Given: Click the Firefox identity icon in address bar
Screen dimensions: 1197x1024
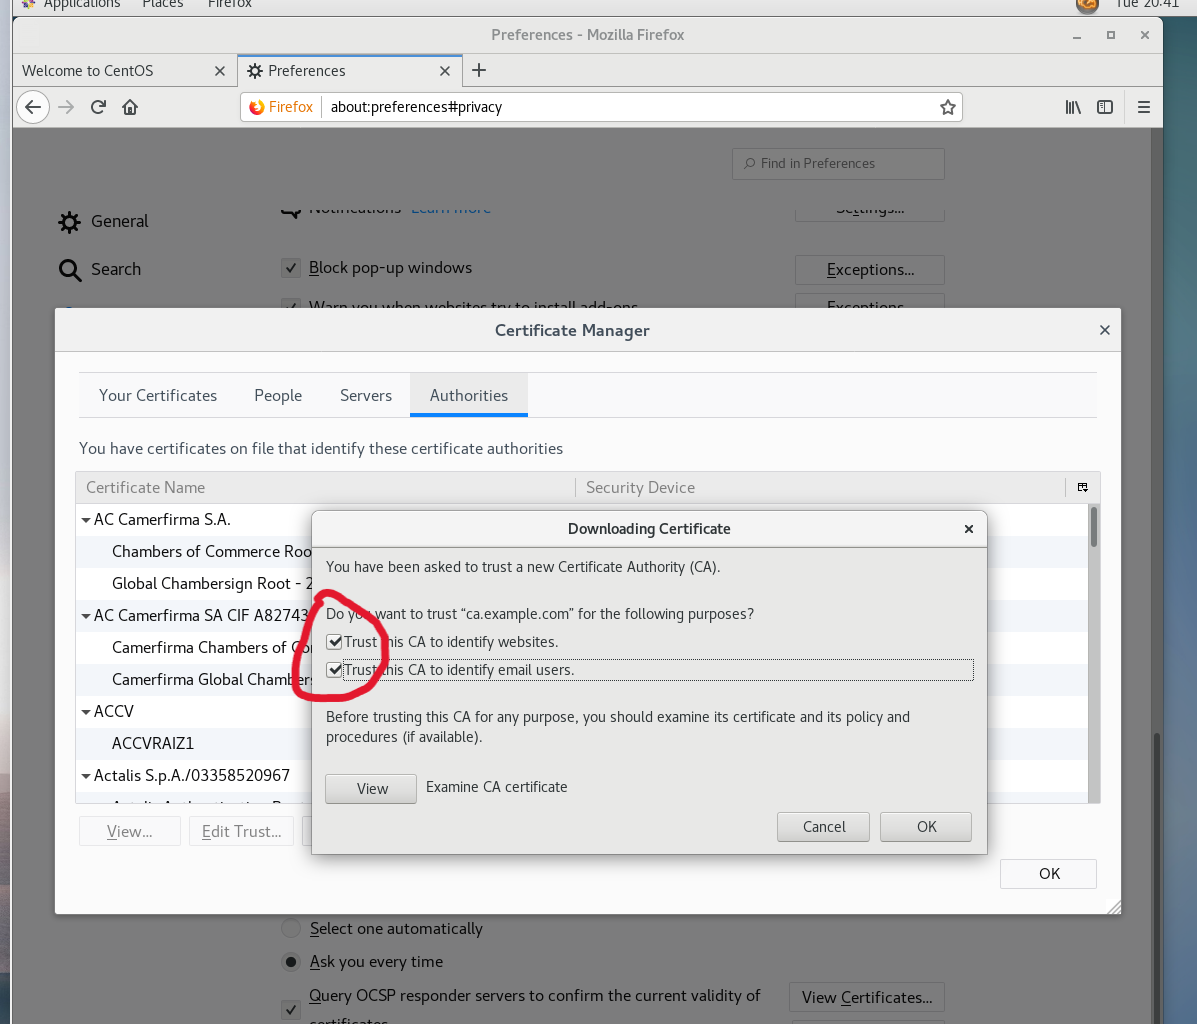Looking at the screenshot, I should (x=281, y=107).
